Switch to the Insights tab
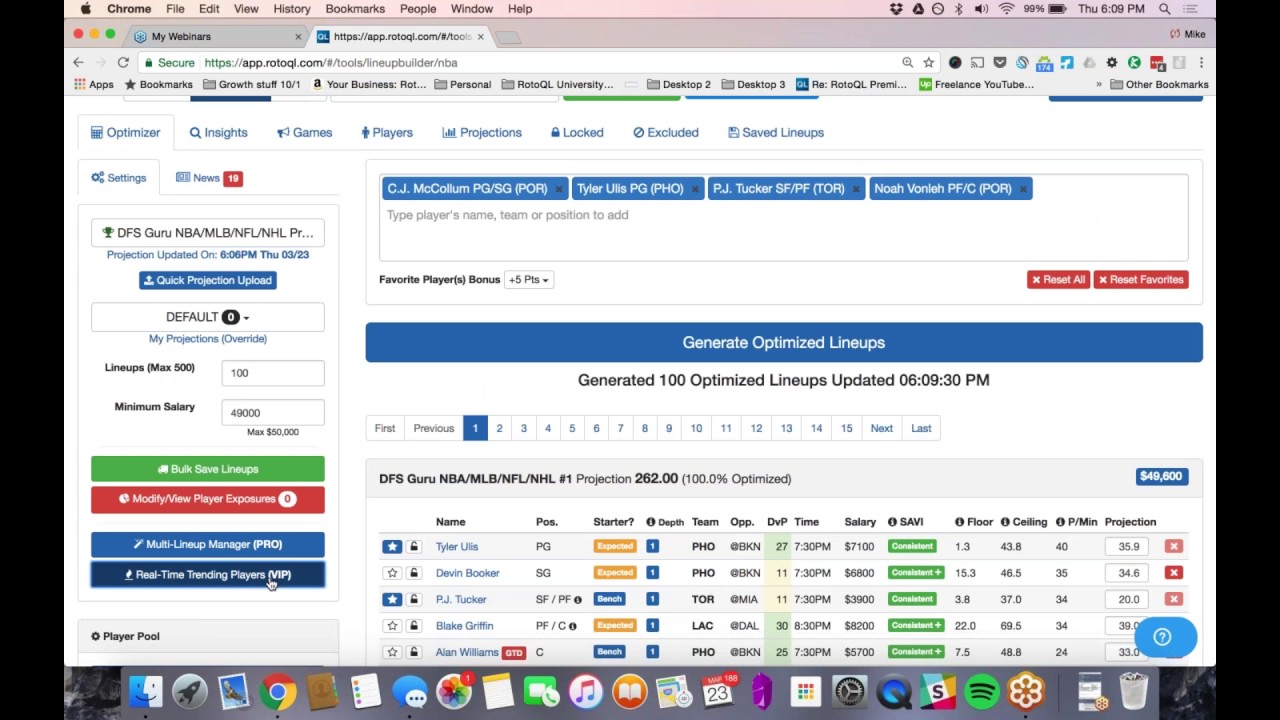1280x720 pixels. point(218,133)
